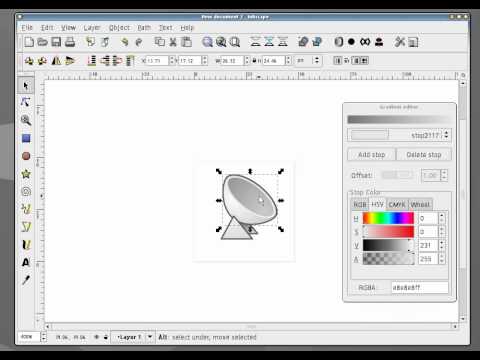Viewport: 480px width, 360px height.
Task: Click the Alpha checkerboard slider
Action: point(388,259)
